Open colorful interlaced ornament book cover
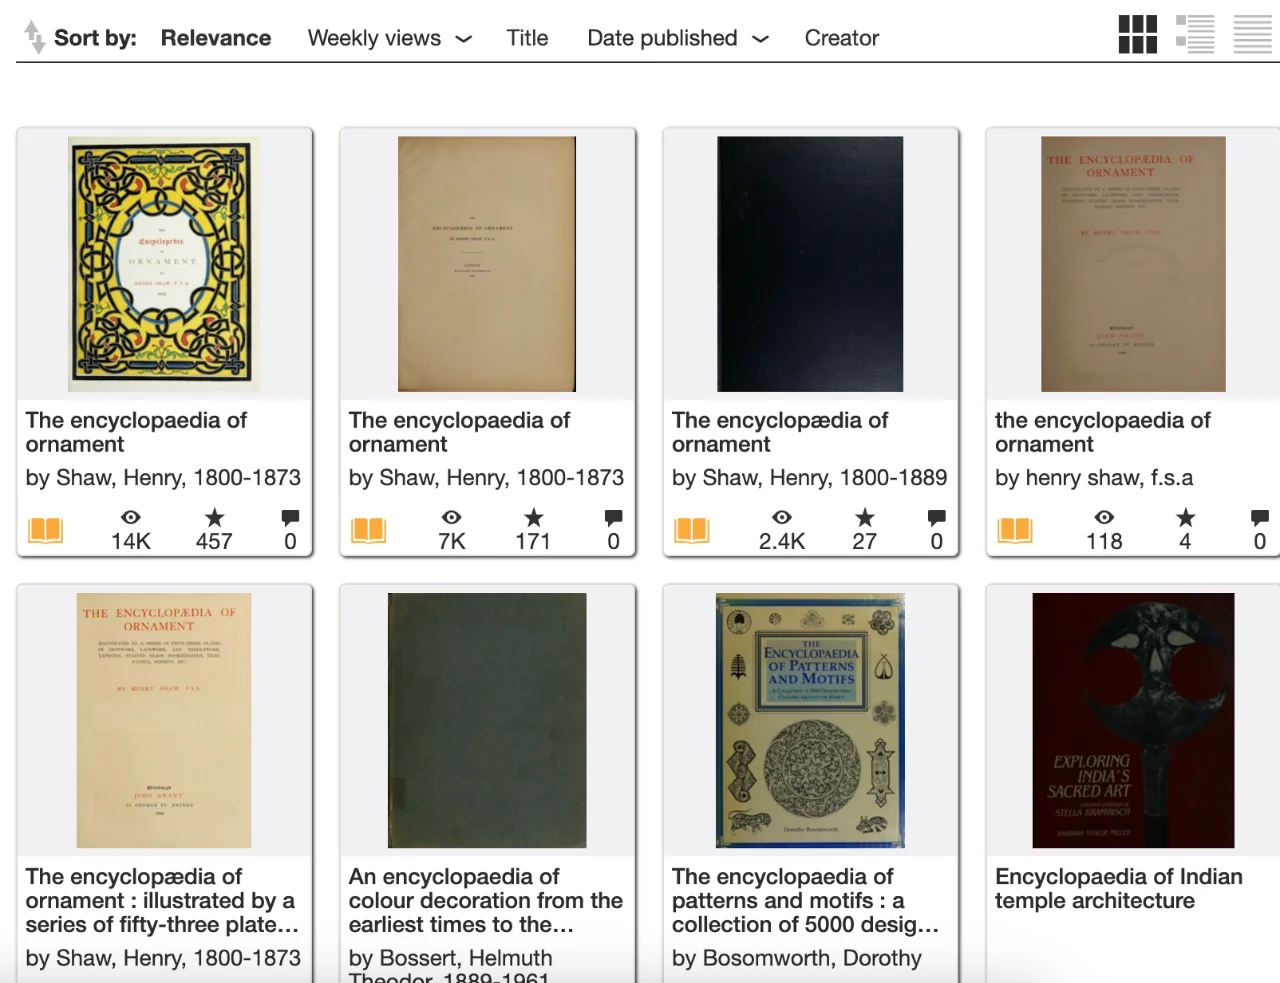The width and height of the screenshot is (1280, 983). pyautogui.click(x=164, y=264)
